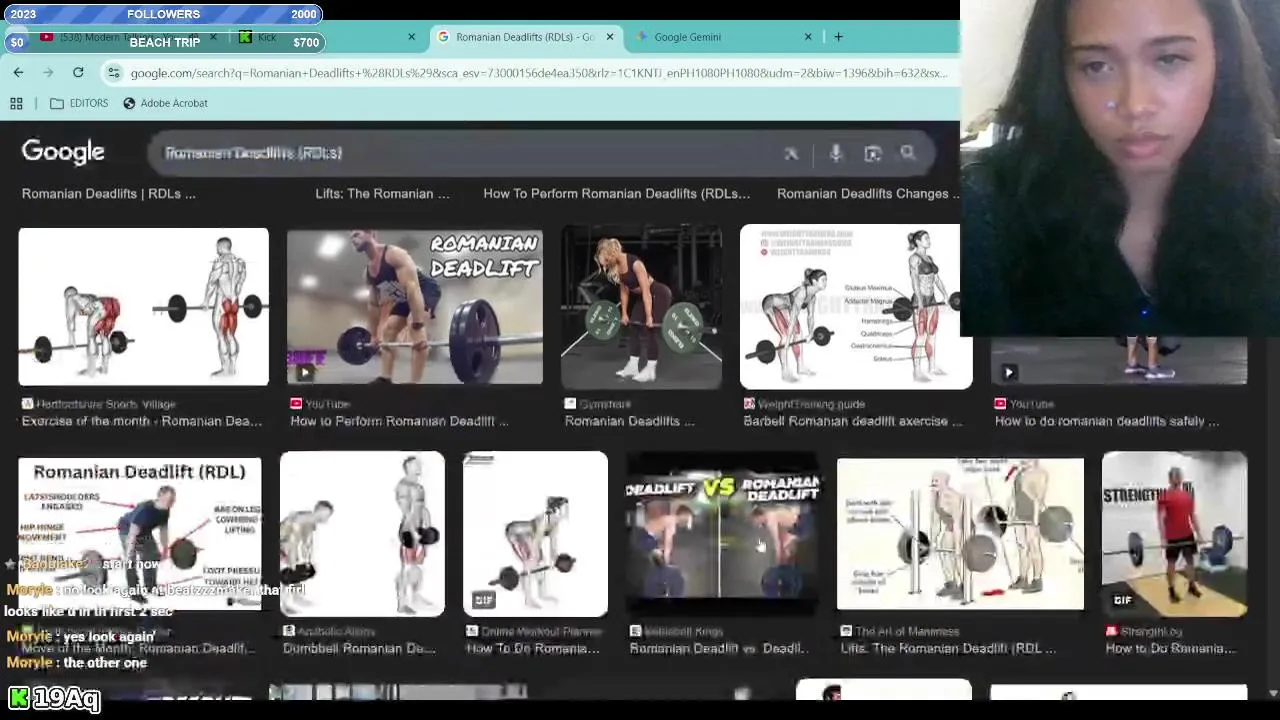
Task: Click the FOLLOWERS goal progress bar
Action: (164, 14)
